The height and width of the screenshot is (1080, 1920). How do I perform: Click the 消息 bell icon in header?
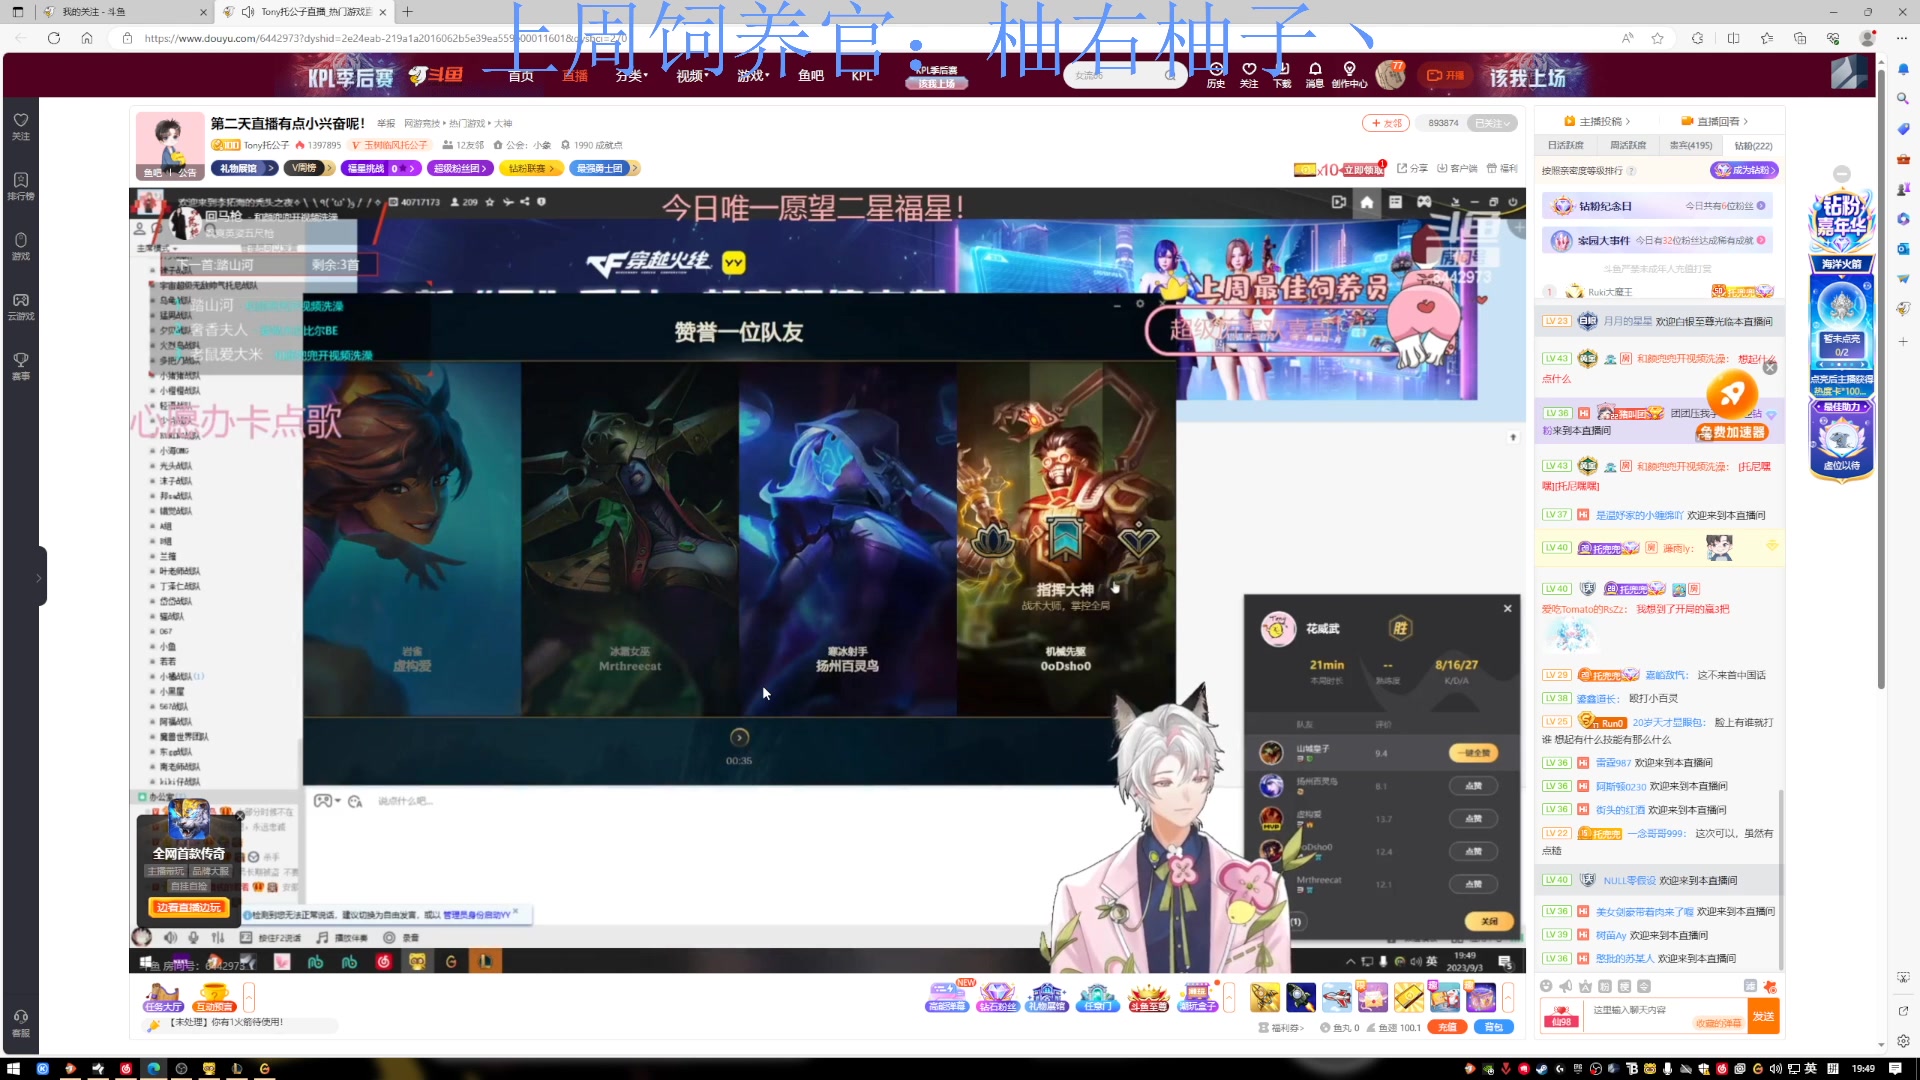click(x=1315, y=75)
